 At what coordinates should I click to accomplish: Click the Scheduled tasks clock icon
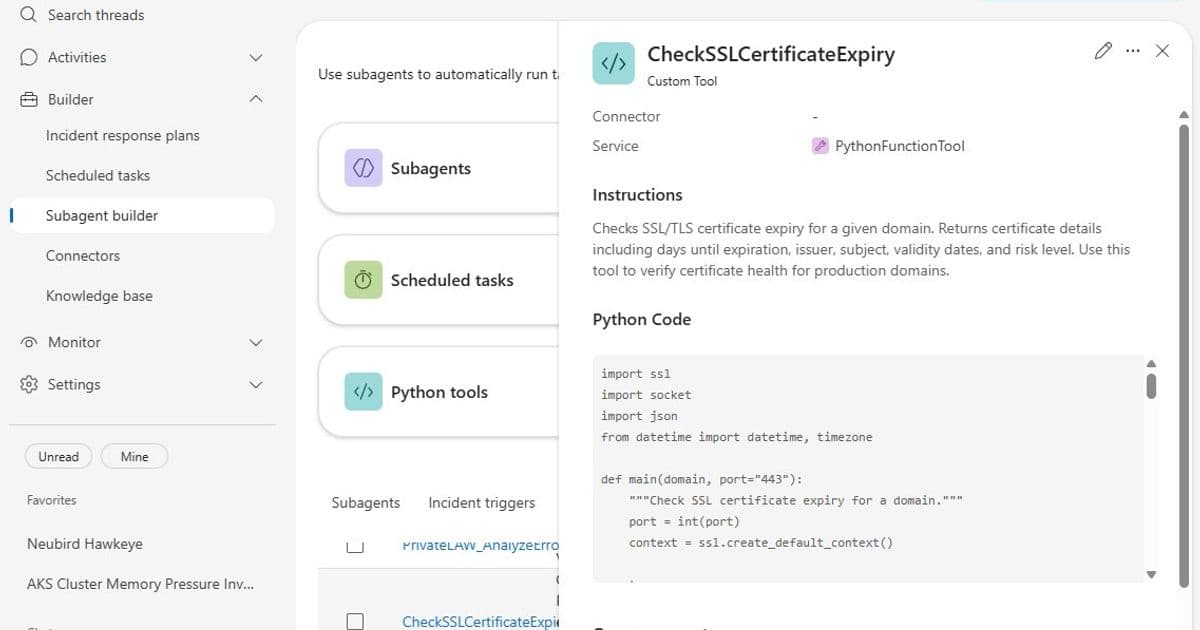point(362,279)
